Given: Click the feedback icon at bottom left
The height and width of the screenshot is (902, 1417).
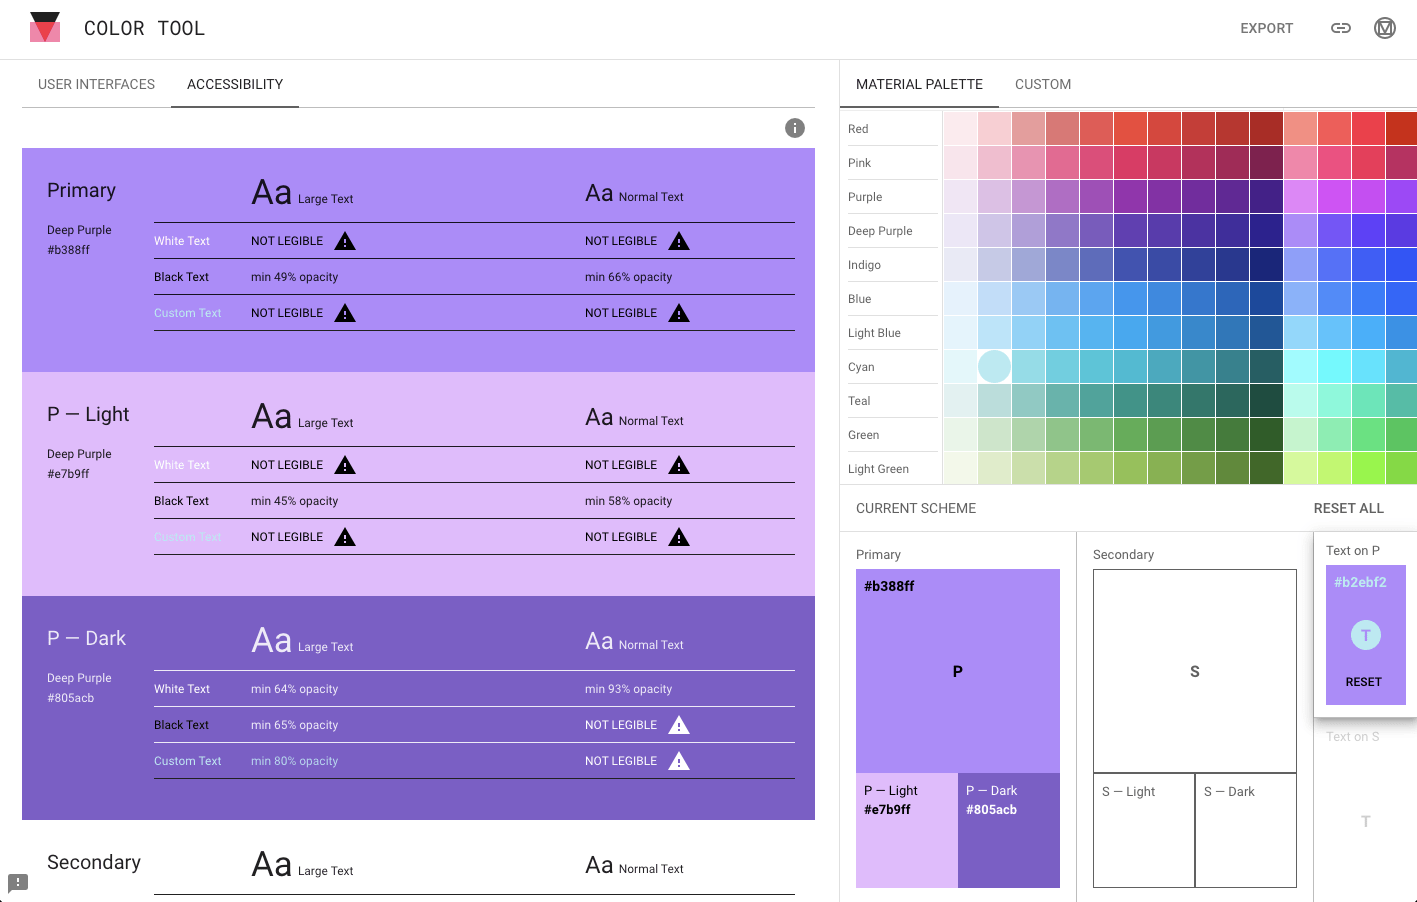Looking at the screenshot, I should pyautogui.click(x=18, y=883).
